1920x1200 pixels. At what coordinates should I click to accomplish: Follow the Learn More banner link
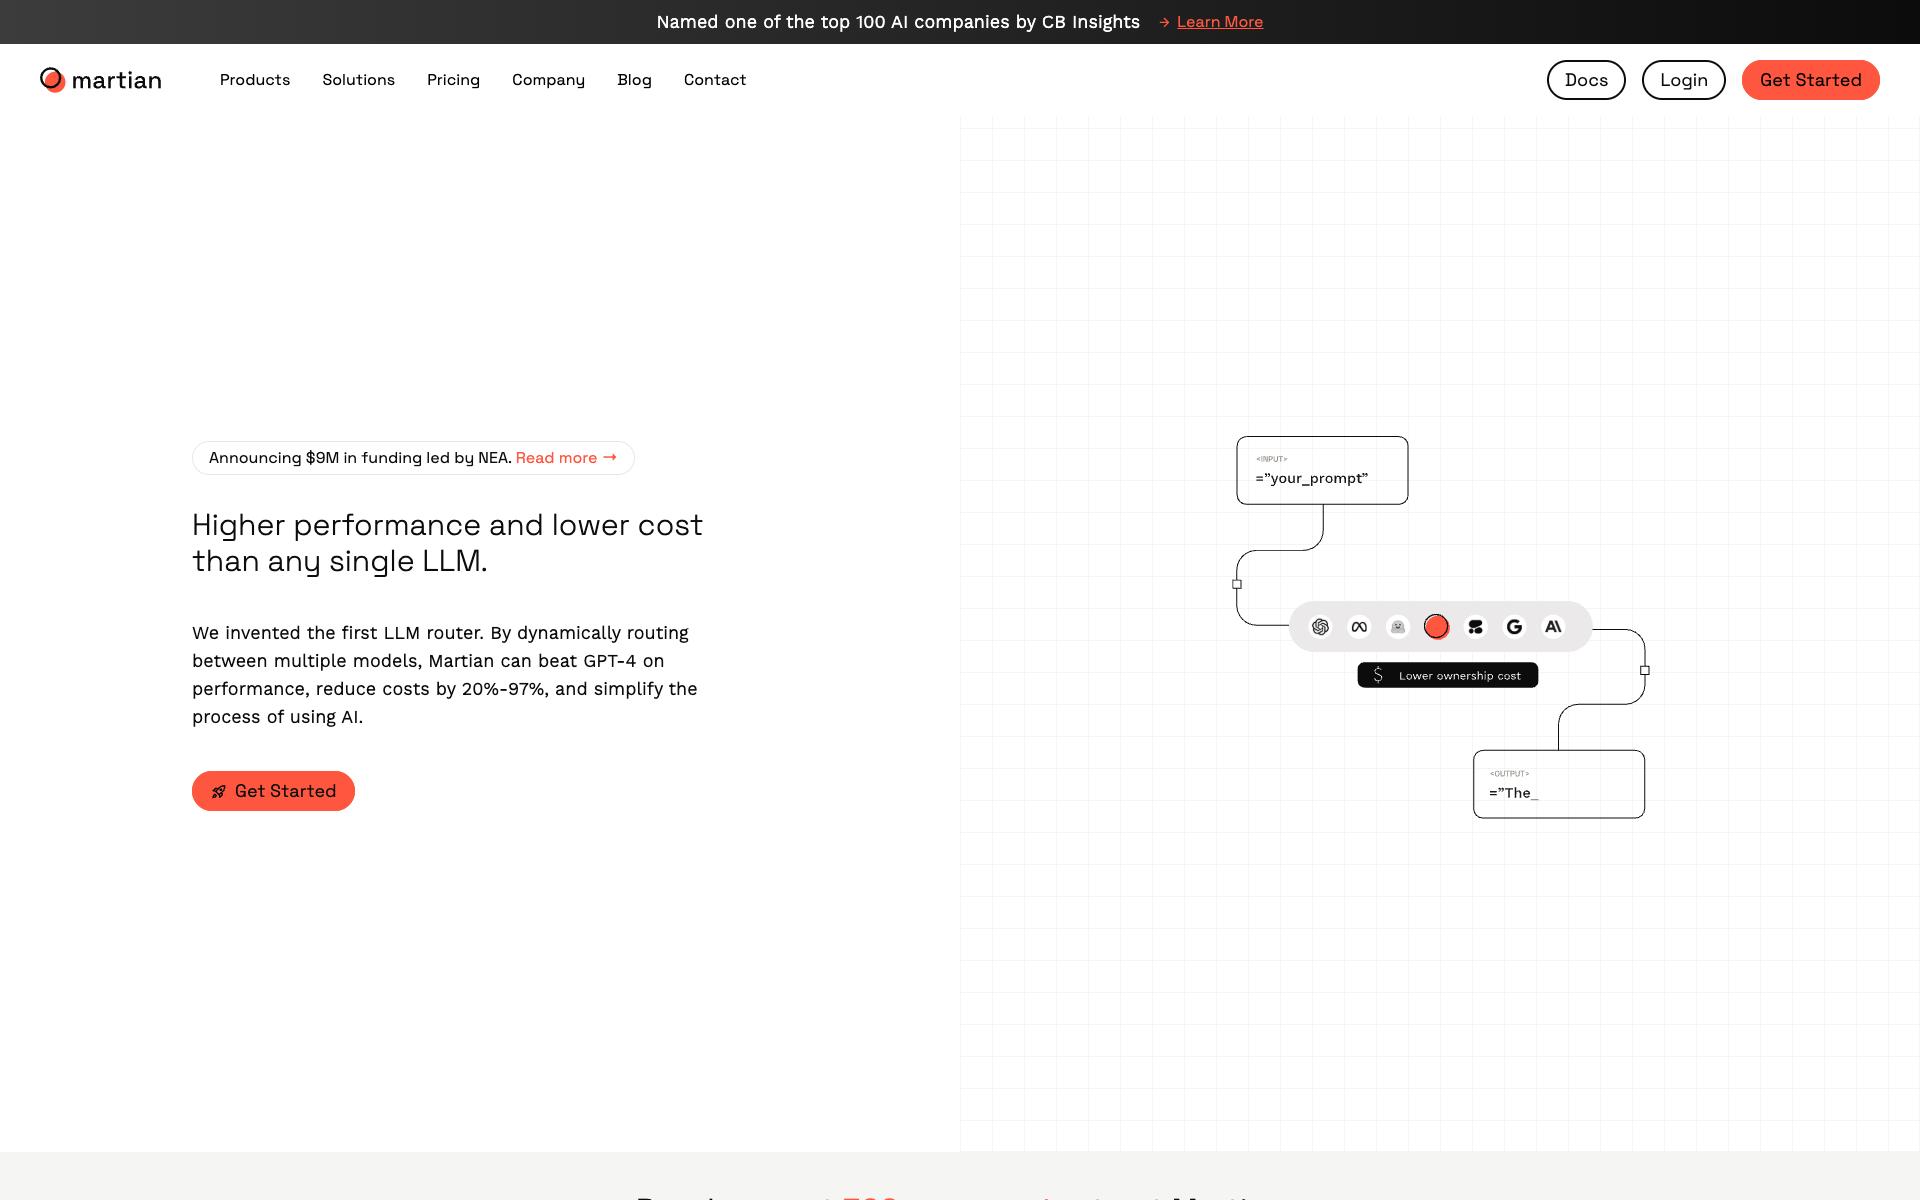1219,22
